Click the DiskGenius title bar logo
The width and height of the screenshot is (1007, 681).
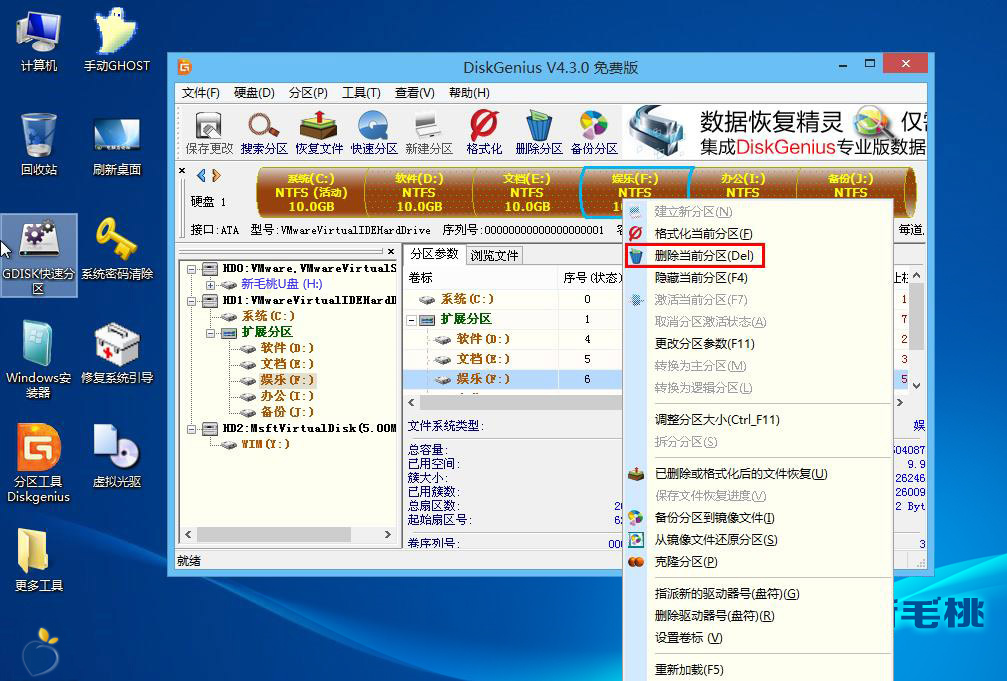click(185, 67)
